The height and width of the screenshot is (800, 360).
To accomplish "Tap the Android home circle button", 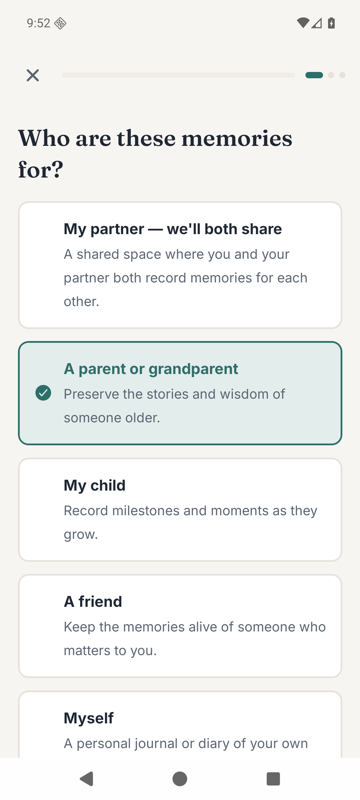I will coord(179,779).
